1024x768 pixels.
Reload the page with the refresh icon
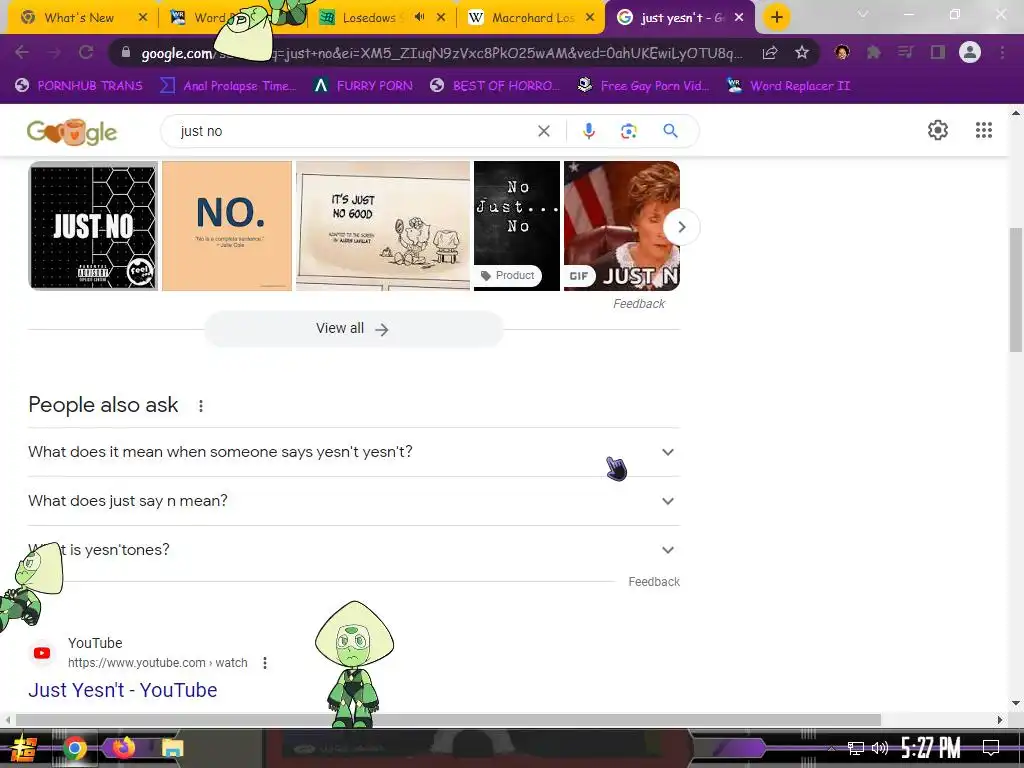pos(86,52)
